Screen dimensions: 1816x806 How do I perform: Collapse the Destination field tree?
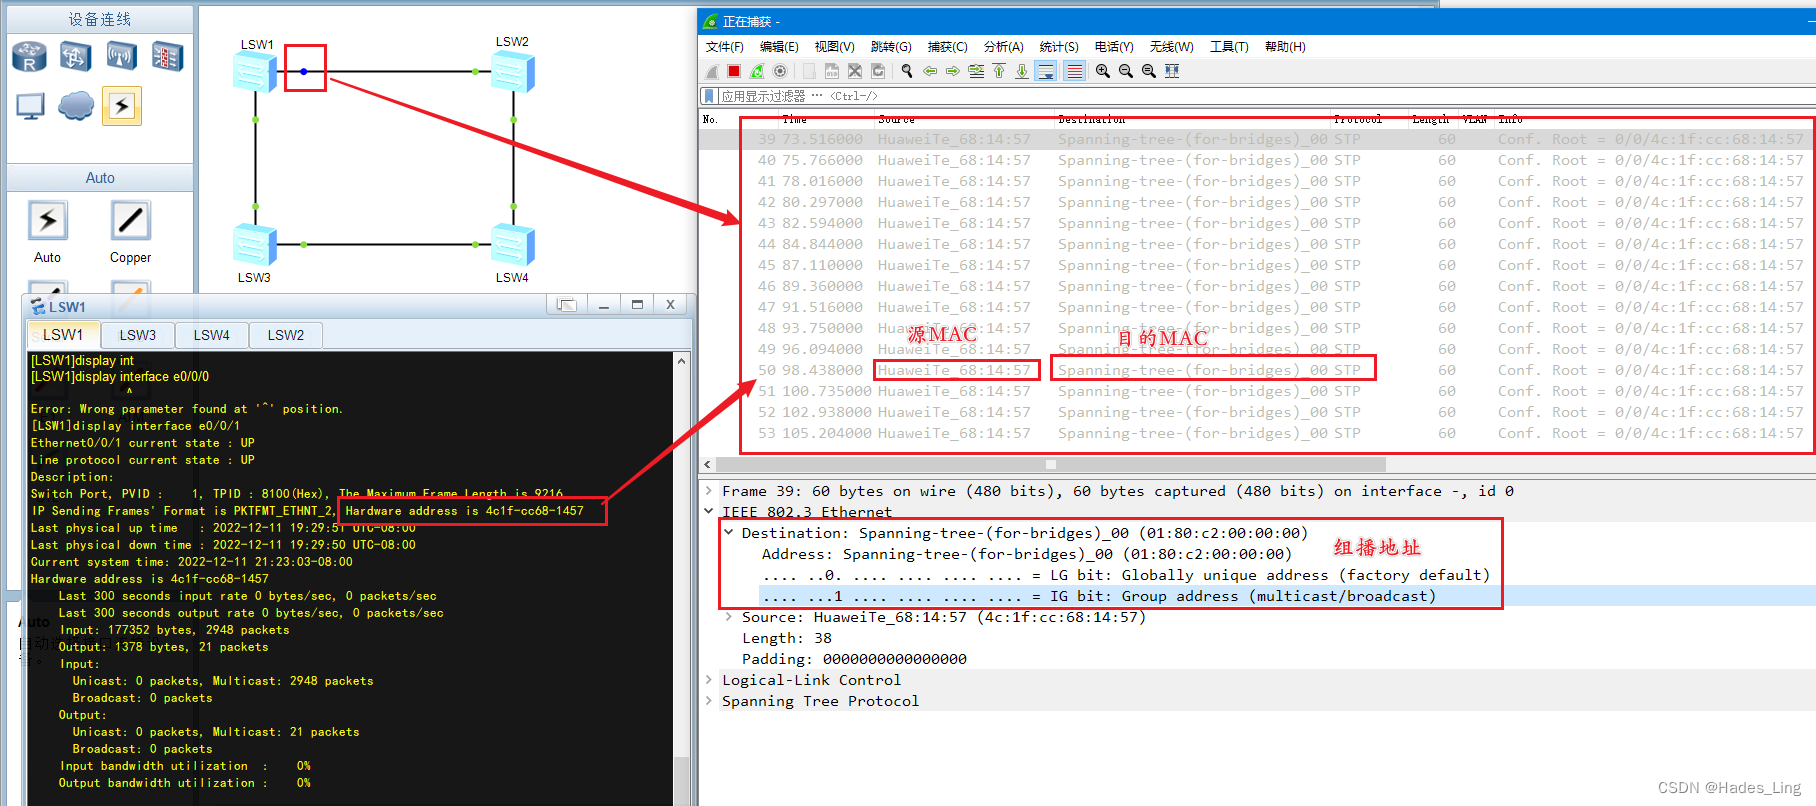(729, 533)
